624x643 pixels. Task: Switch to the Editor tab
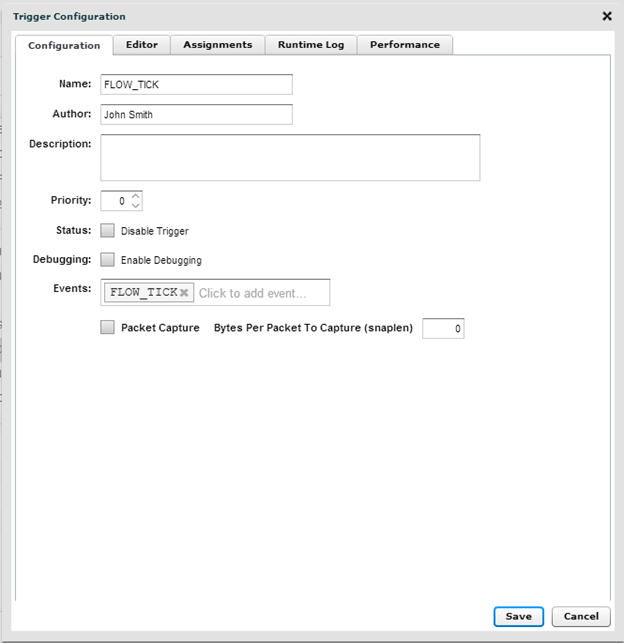pyautogui.click(x=142, y=45)
